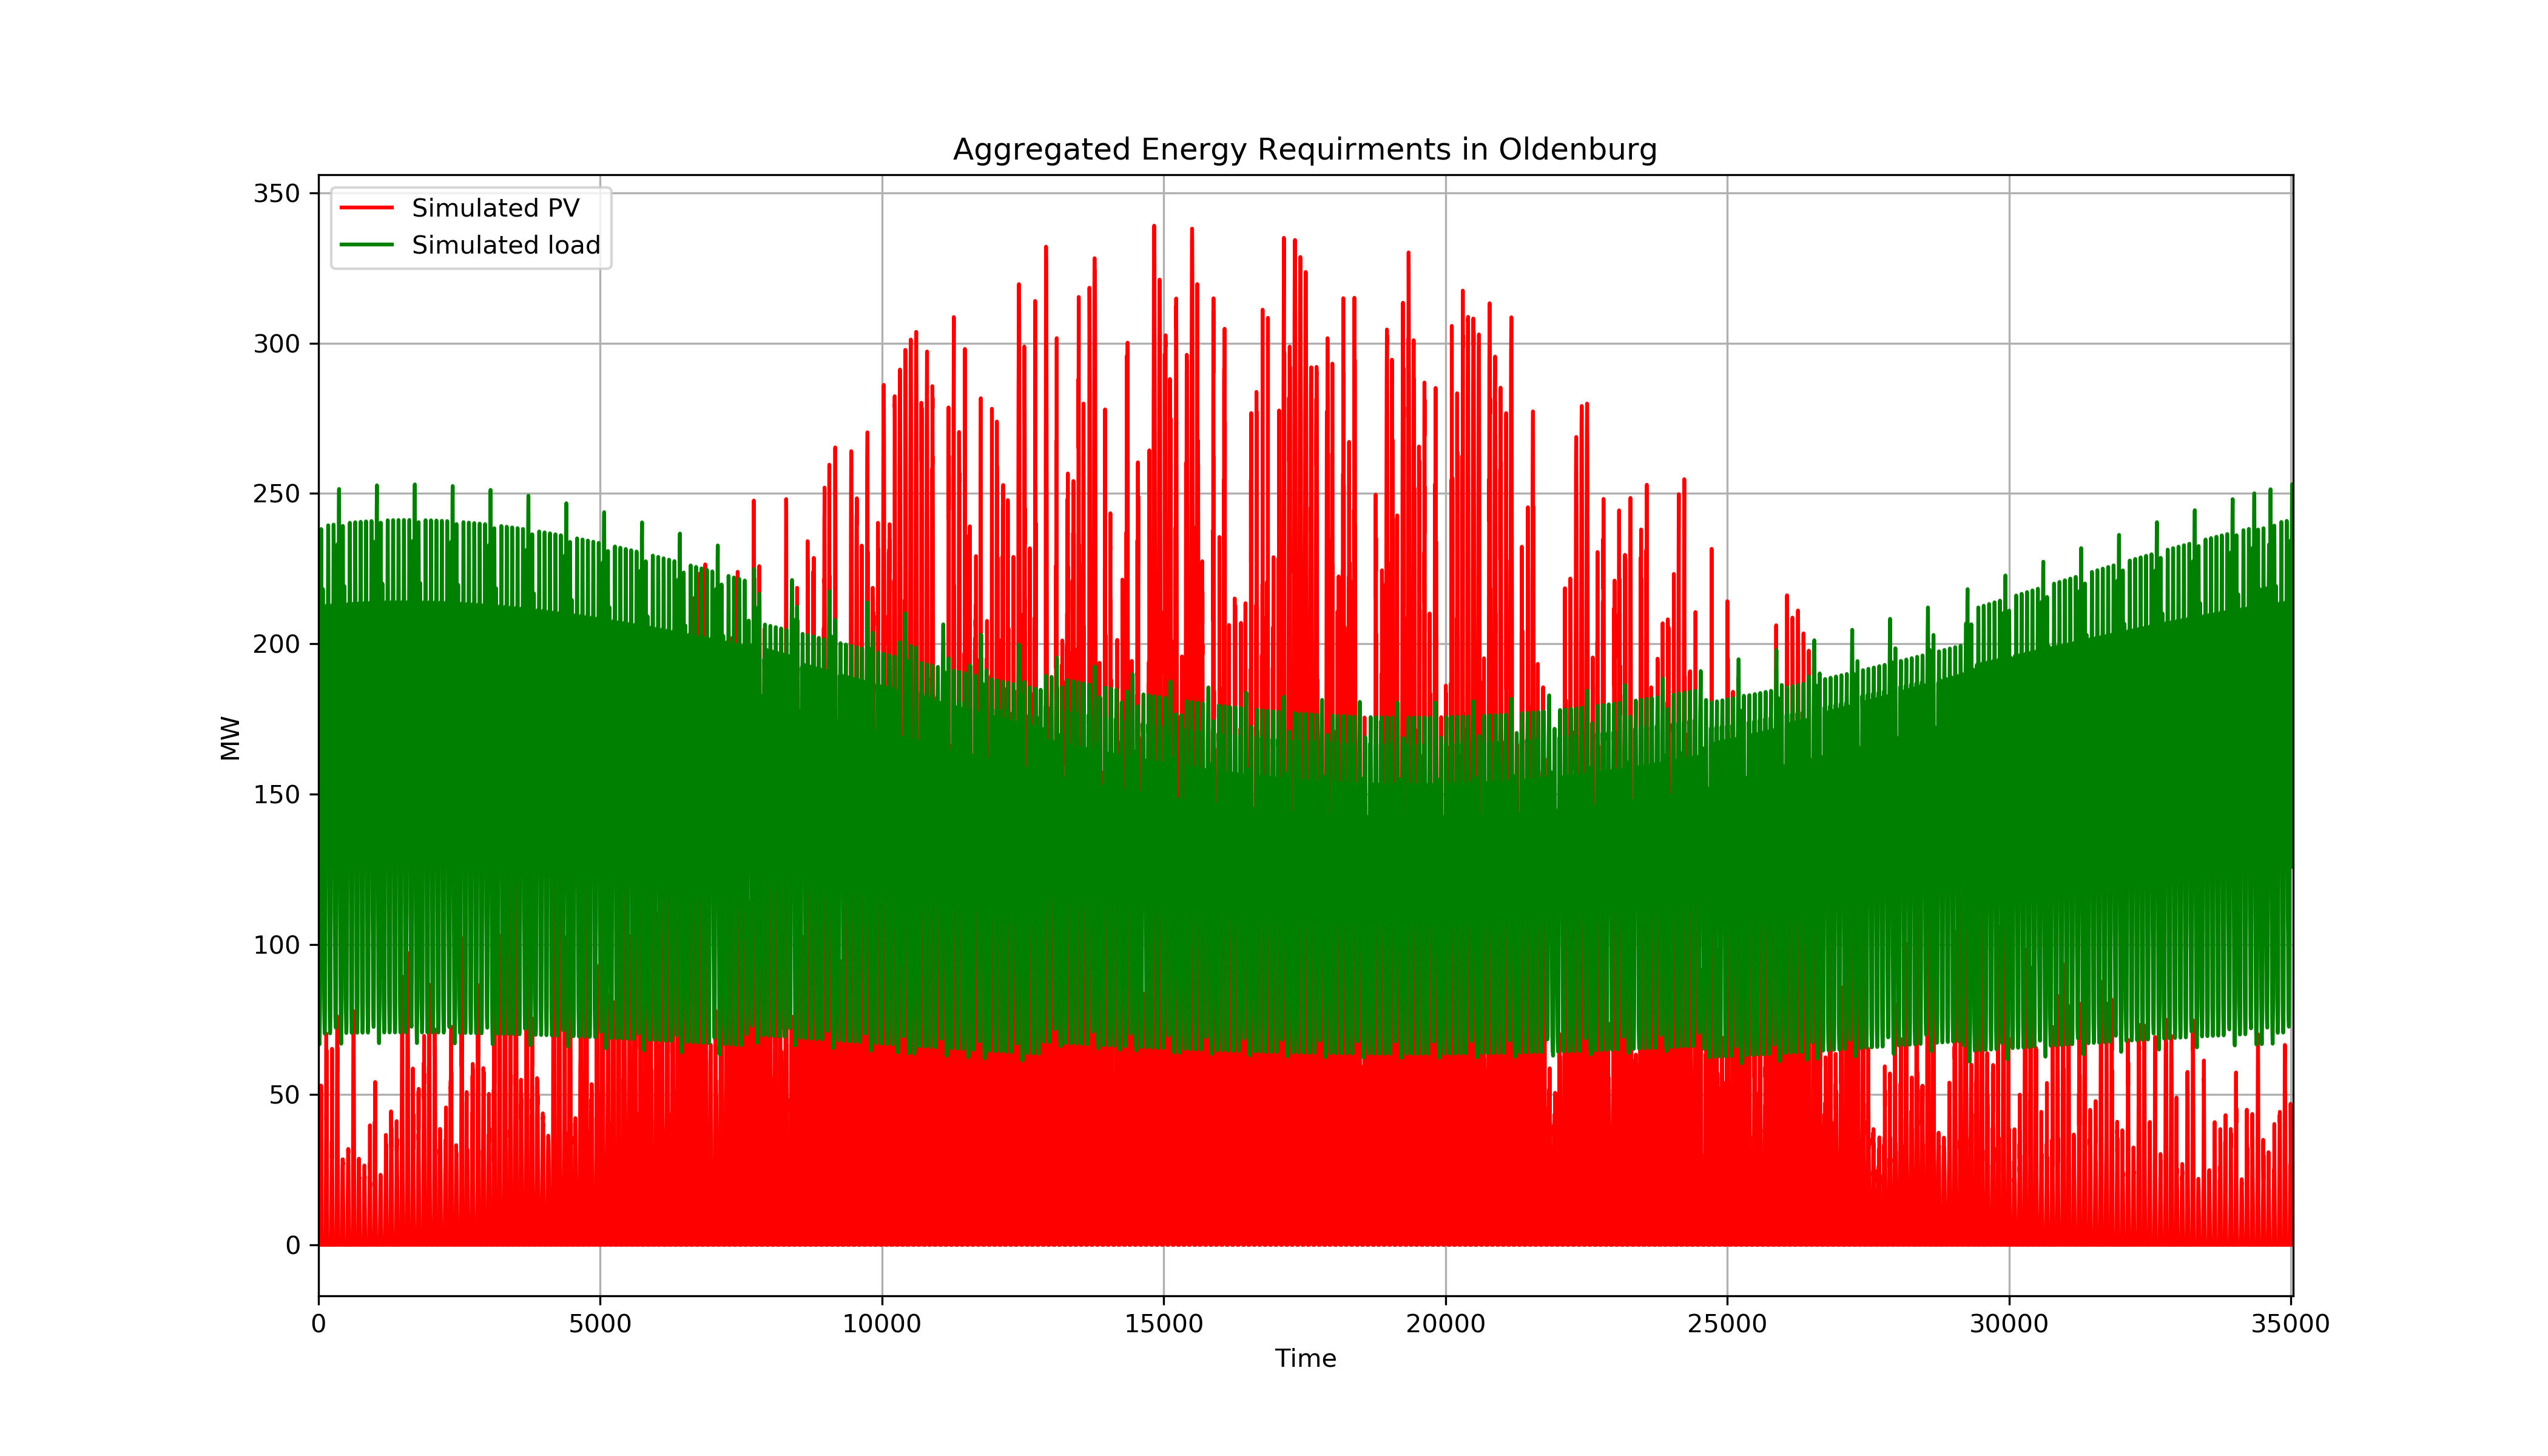Select the "Simulated PV" legend label
Viewport: 2548px width, 1456px height.
click(x=495, y=208)
